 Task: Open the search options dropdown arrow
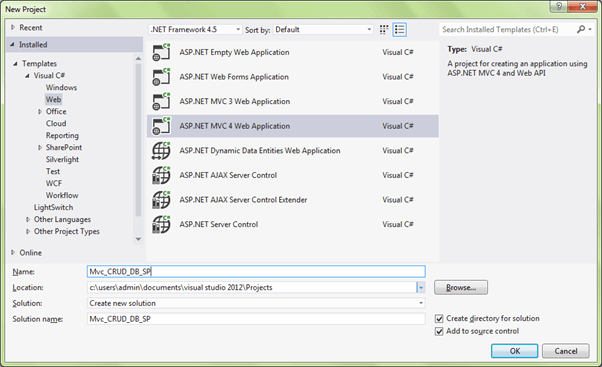[590, 29]
